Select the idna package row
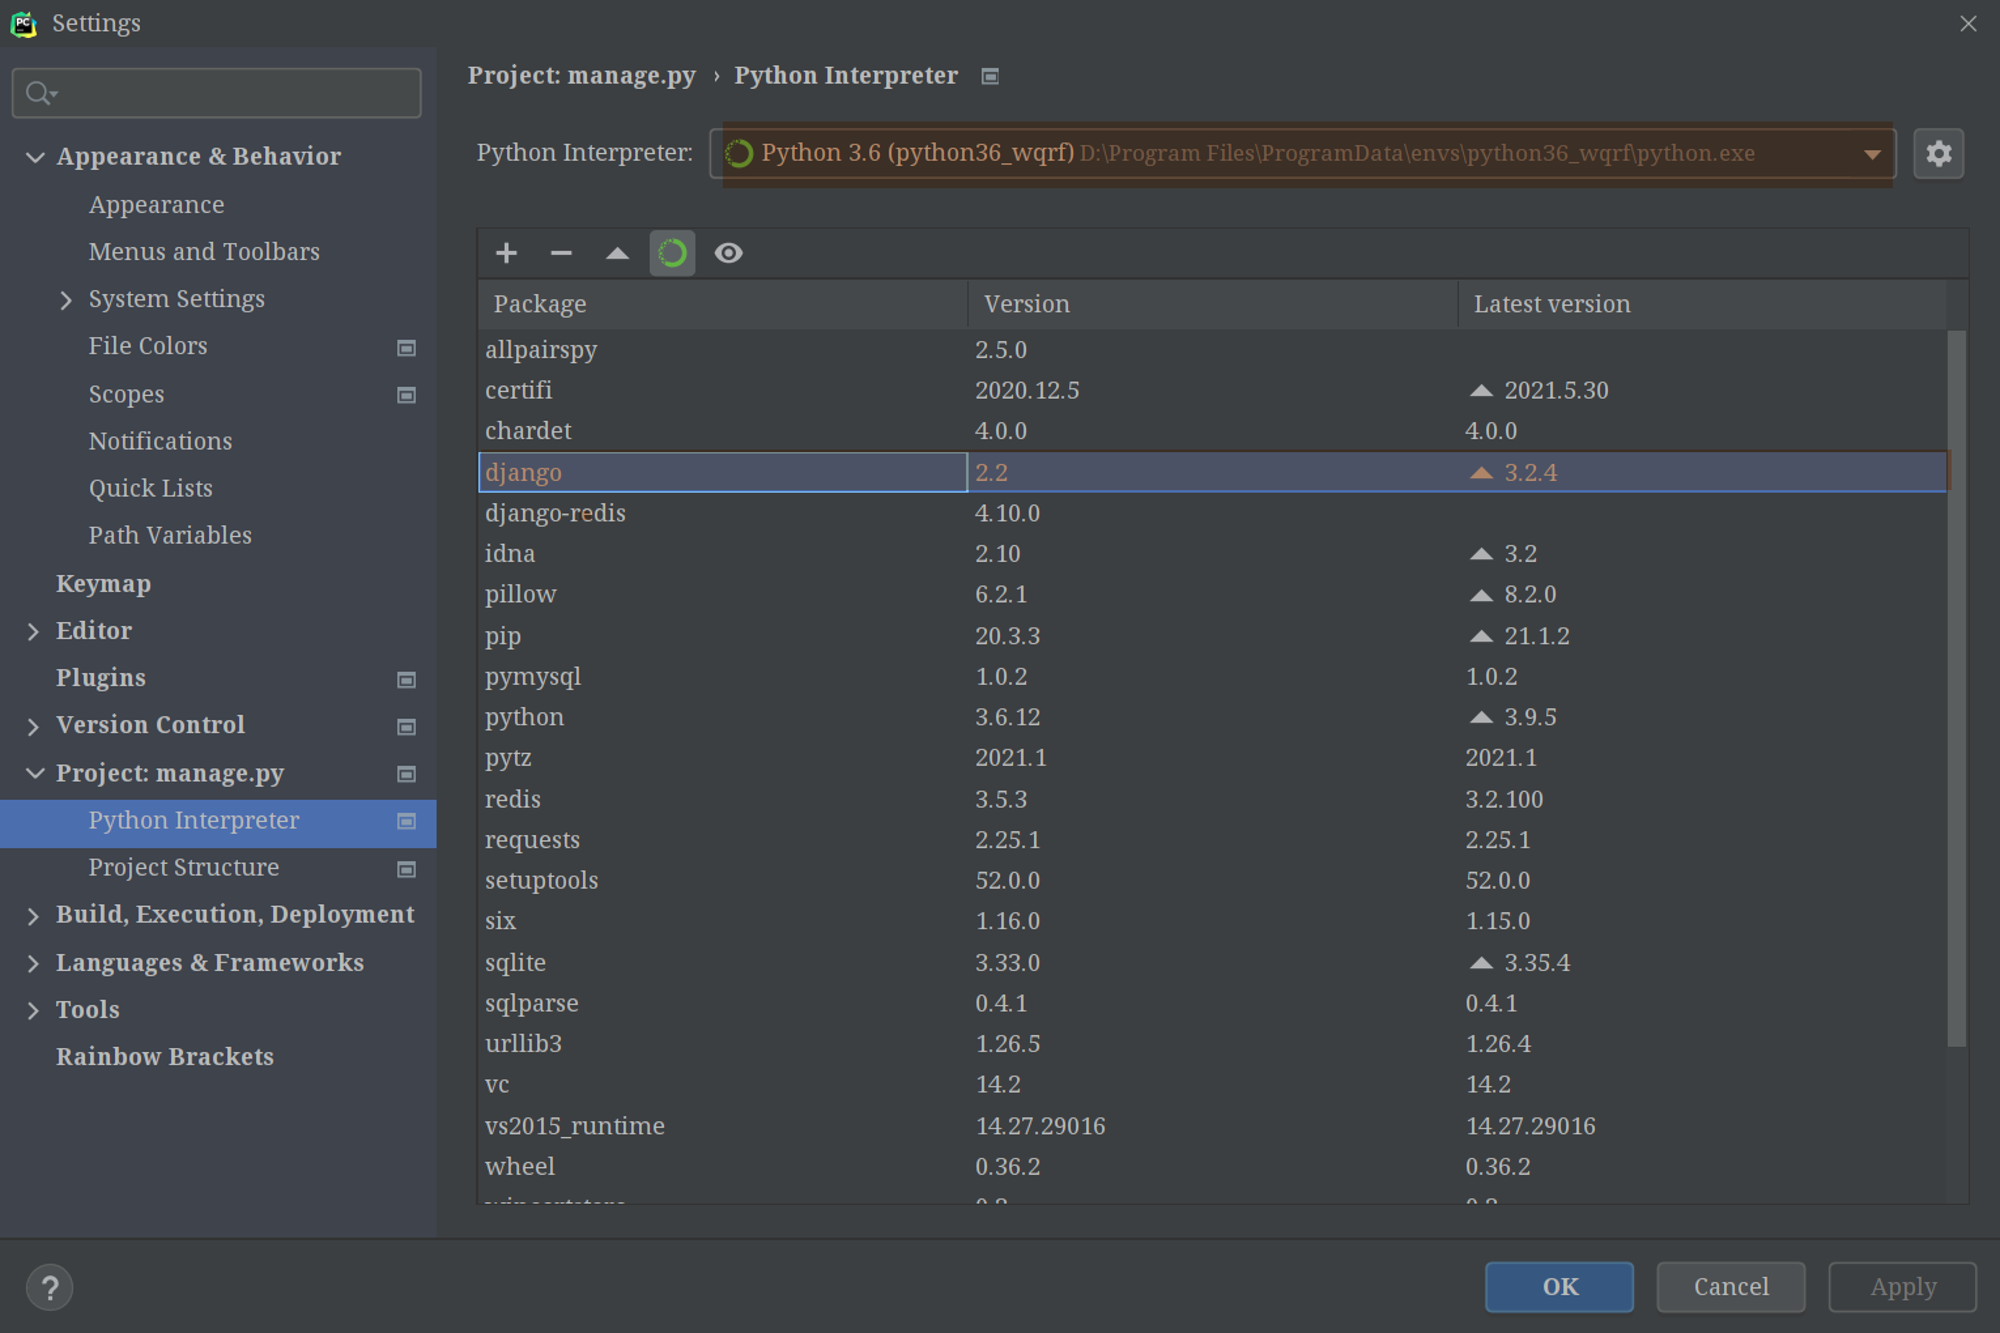 (x=1212, y=554)
